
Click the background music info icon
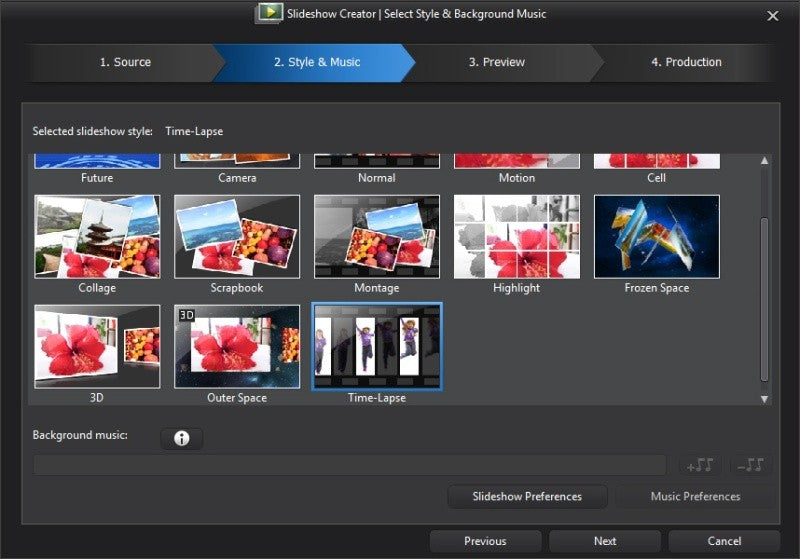(182, 438)
